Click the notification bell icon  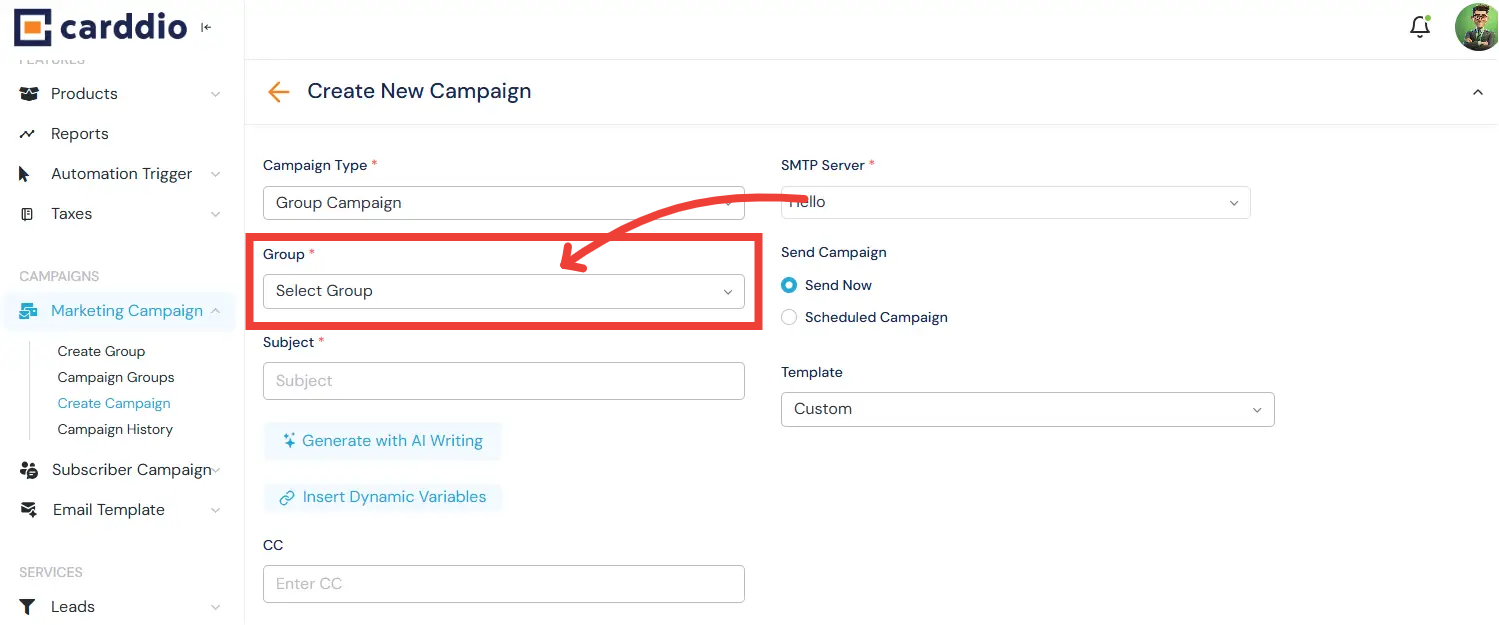point(1420,27)
